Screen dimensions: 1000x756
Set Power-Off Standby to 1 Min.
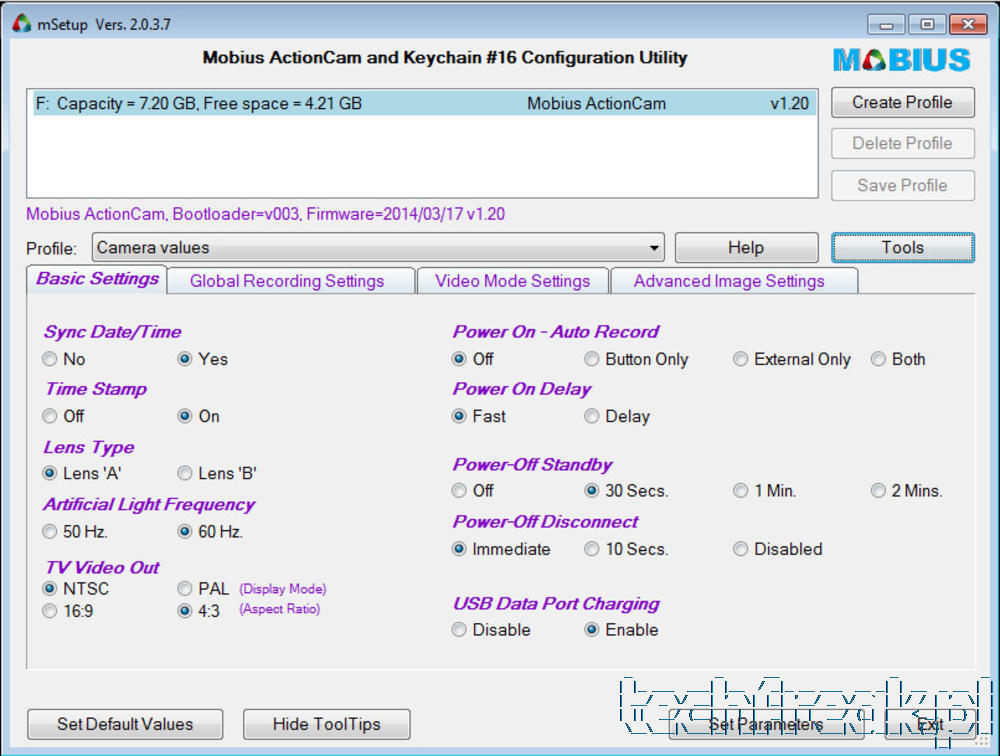(x=740, y=491)
